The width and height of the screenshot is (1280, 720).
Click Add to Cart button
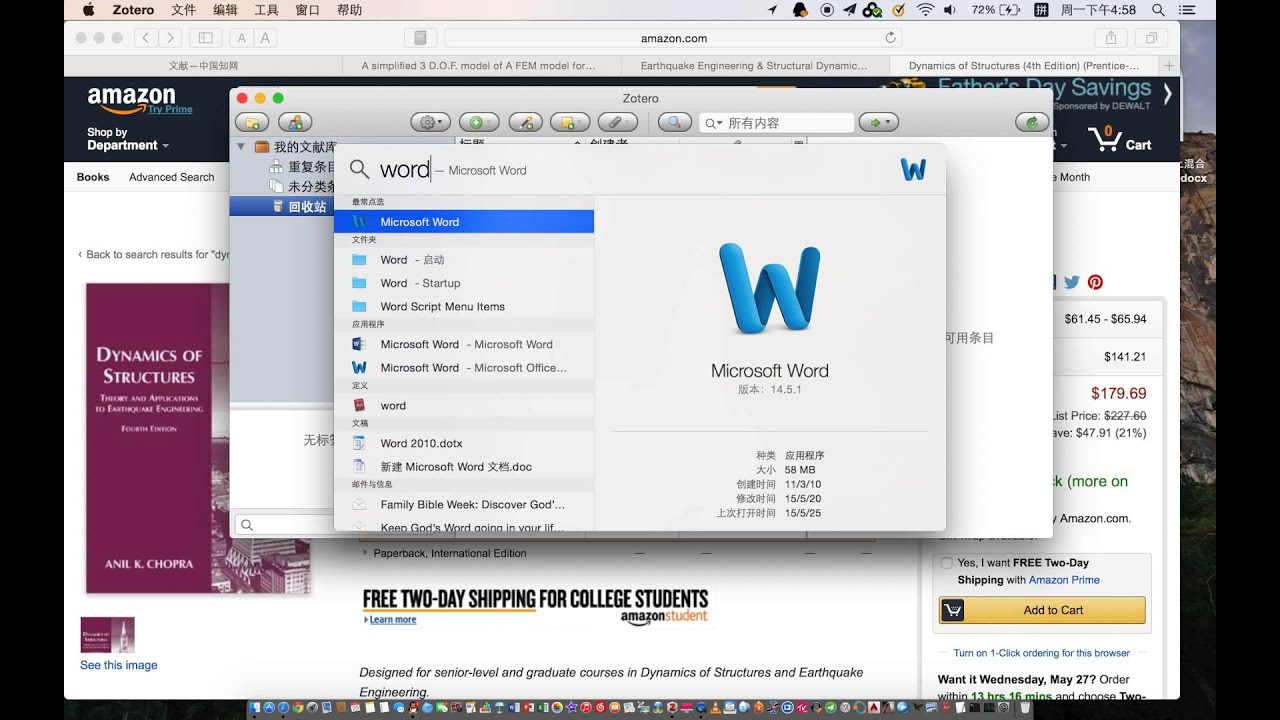1042,610
